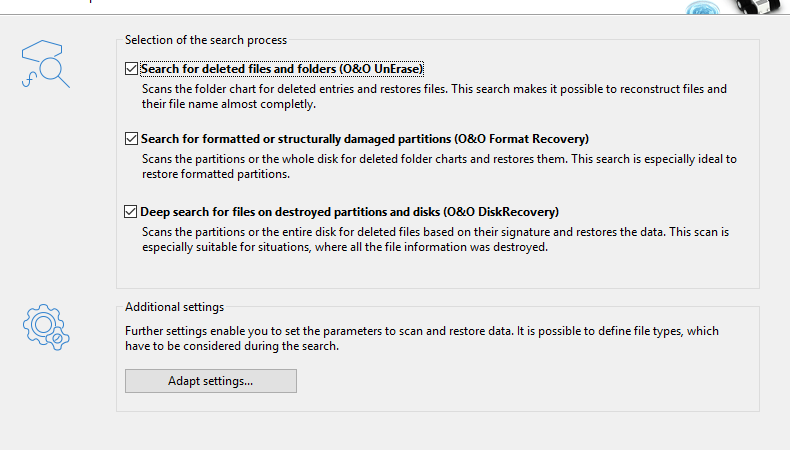Click the 'Scans the folder chart' description text
Image resolution: width=790 pixels, height=450 pixels.
434,96
